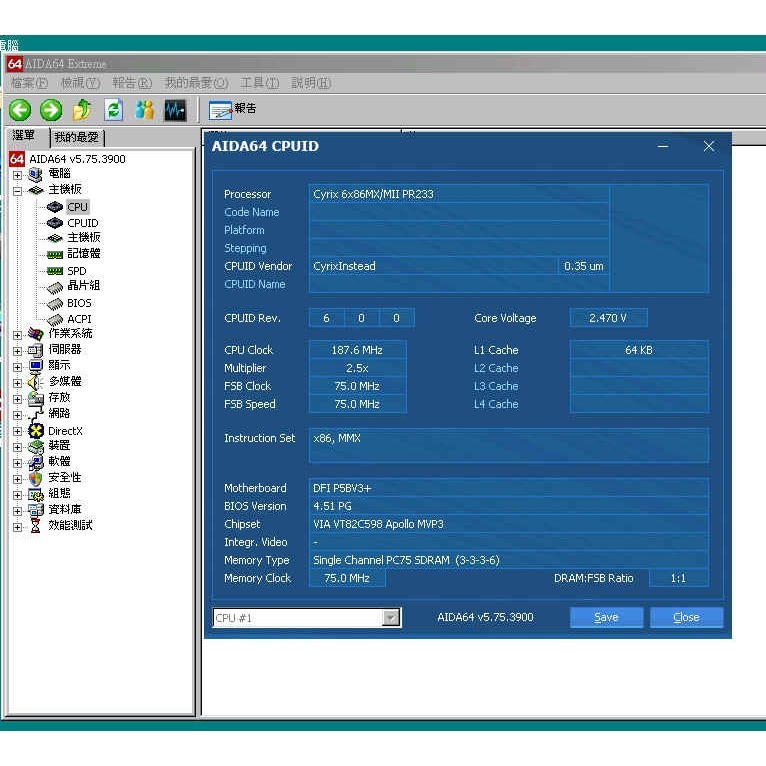Collapse the 主機板 tree node
The height and width of the screenshot is (766, 766).
pyautogui.click(x=18, y=191)
